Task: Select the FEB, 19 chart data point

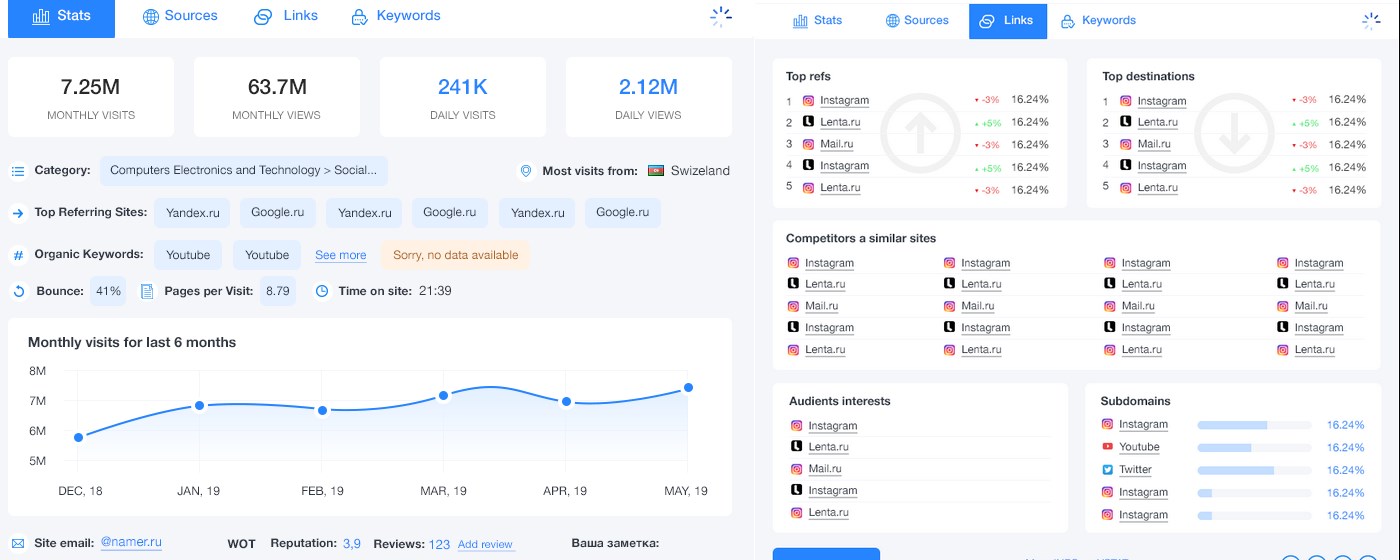Action: click(x=322, y=411)
